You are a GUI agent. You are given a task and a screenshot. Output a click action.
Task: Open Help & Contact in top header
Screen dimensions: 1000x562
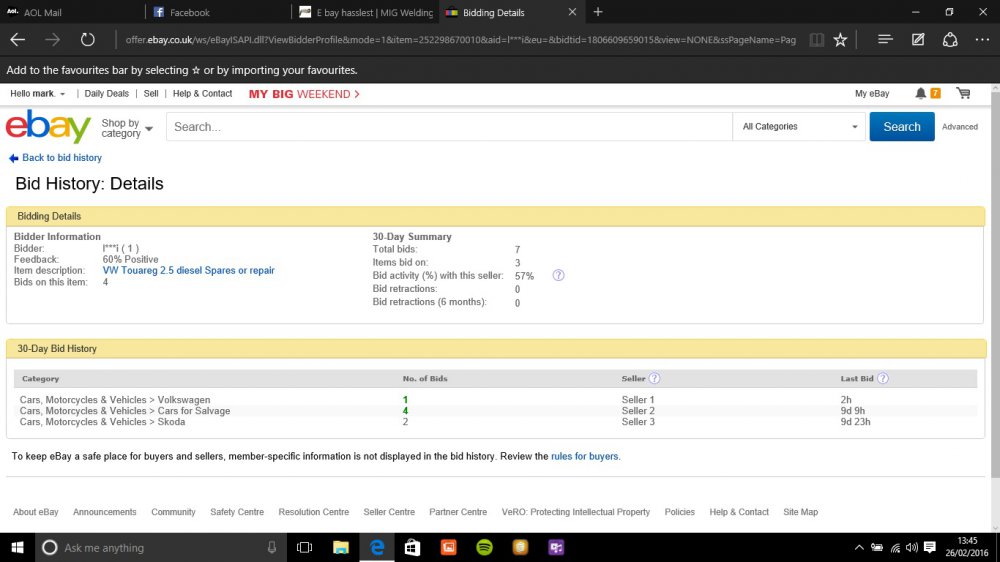coord(202,93)
